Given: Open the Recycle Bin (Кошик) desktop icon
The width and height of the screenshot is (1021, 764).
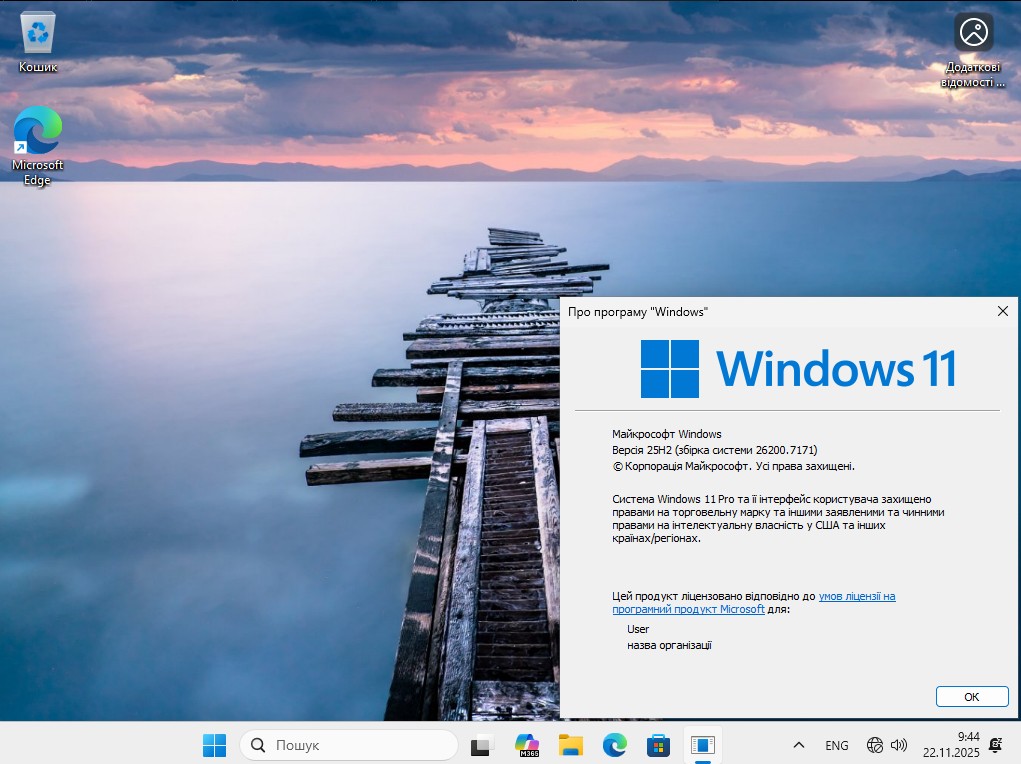Looking at the screenshot, I should pos(38,42).
